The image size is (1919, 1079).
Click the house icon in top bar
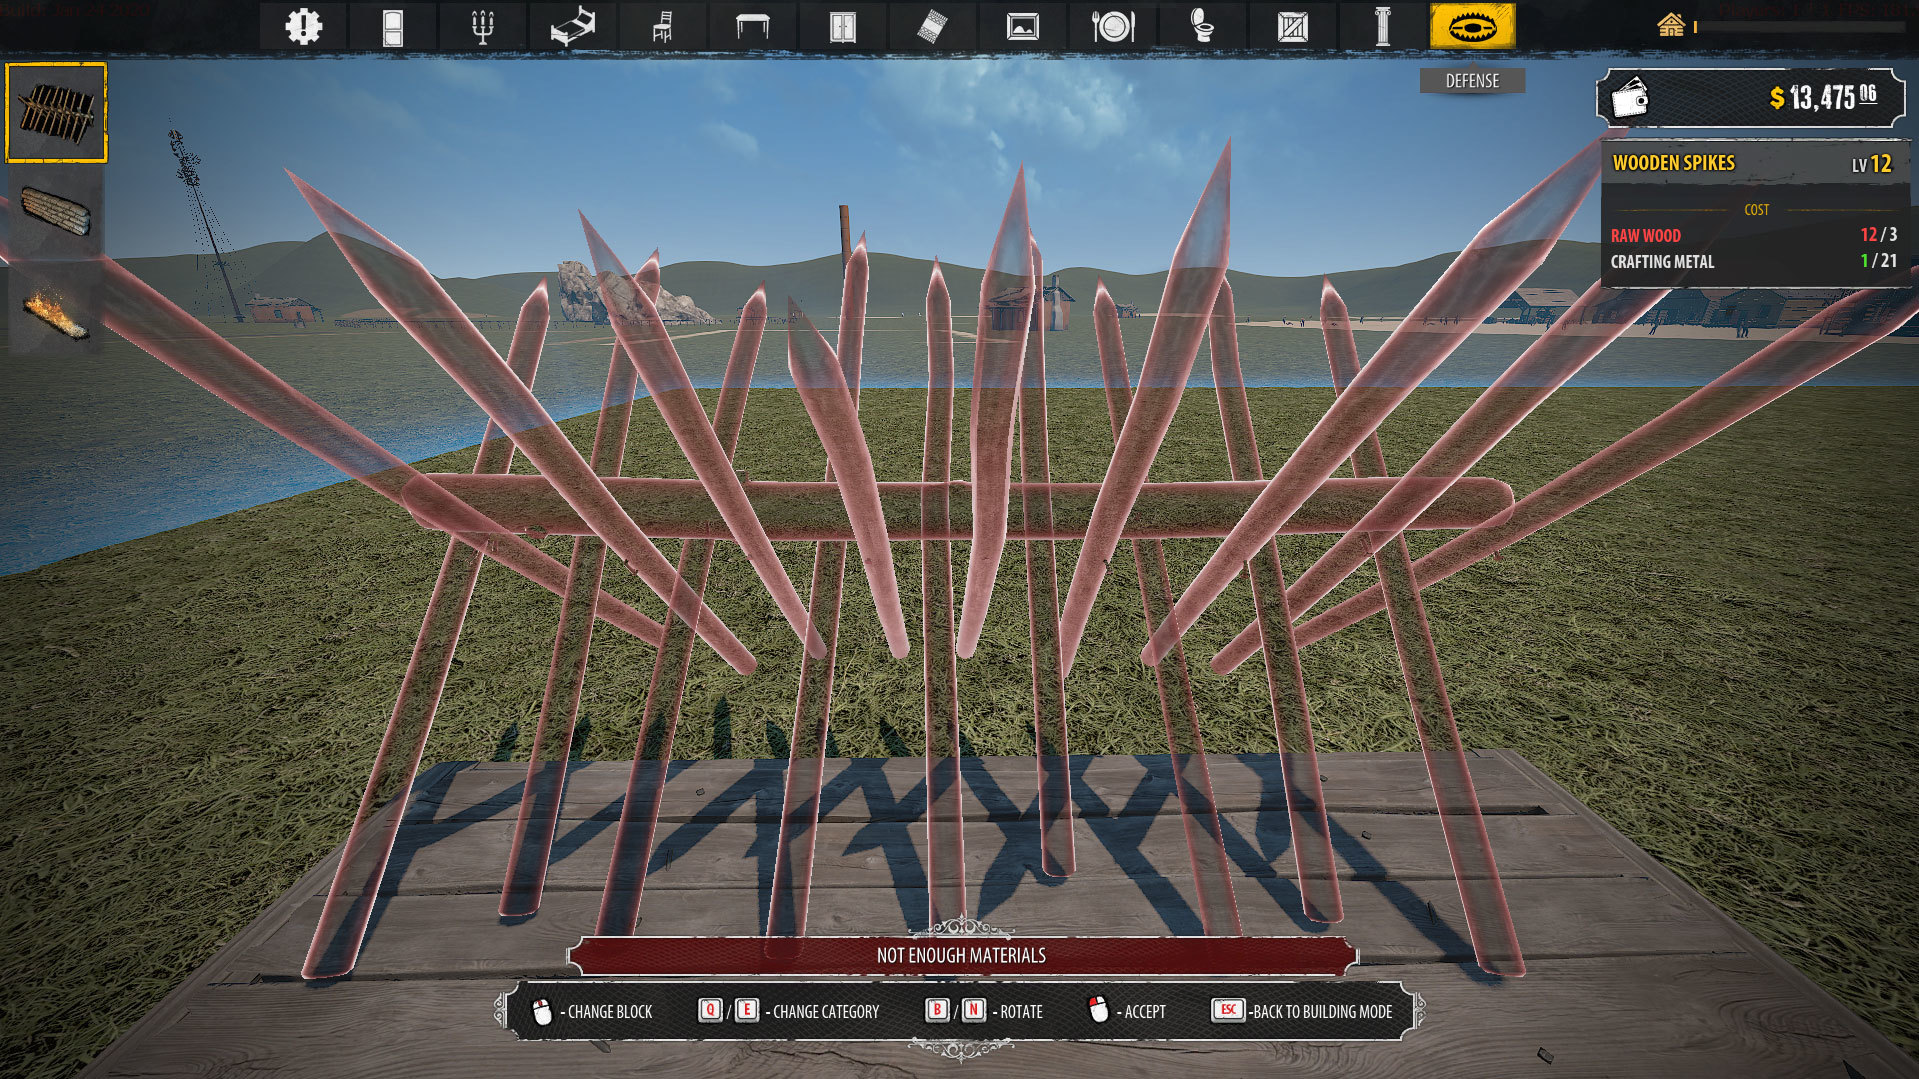pyautogui.click(x=1671, y=24)
